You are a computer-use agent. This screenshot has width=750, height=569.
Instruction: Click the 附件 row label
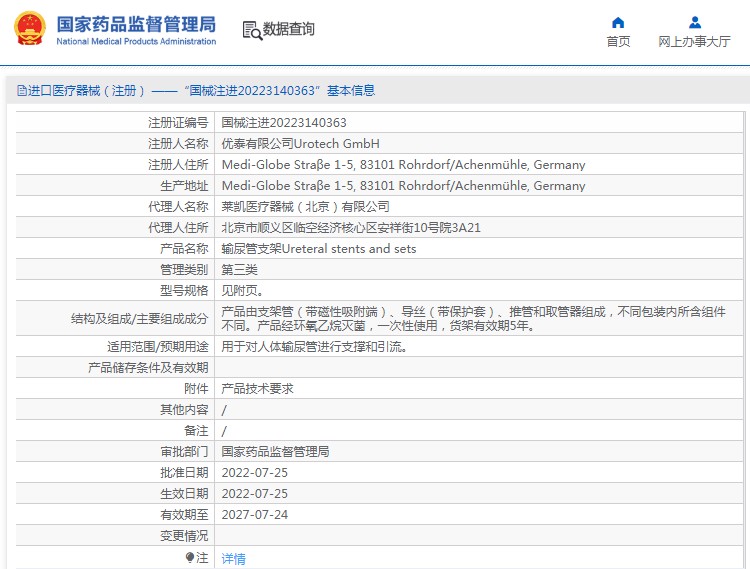(x=196, y=389)
